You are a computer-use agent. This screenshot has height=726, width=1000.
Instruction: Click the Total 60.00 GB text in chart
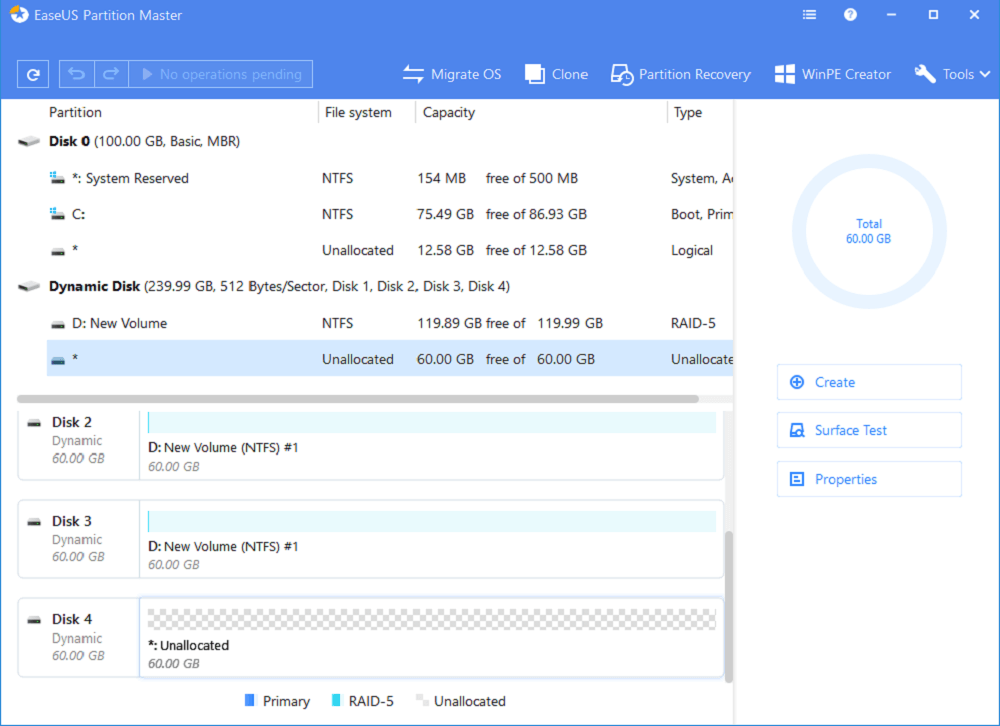pyautogui.click(x=869, y=231)
